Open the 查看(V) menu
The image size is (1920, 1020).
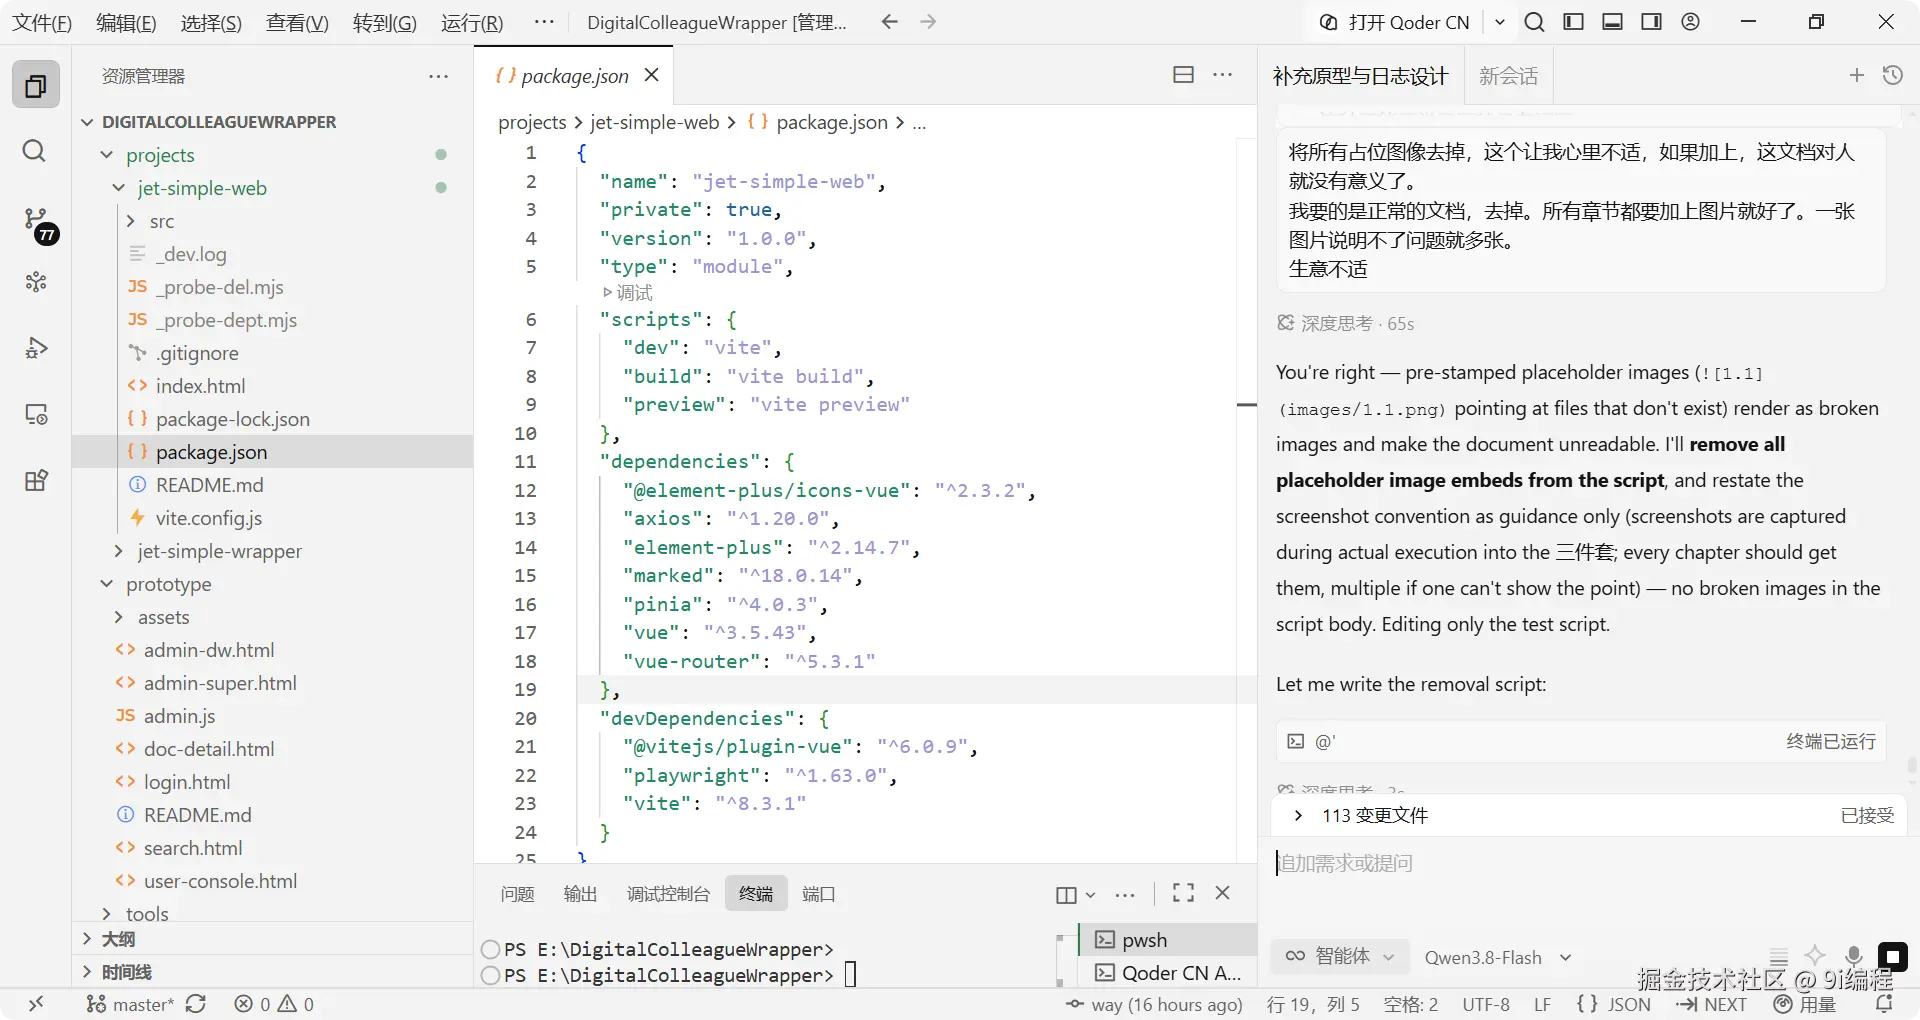[297, 23]
